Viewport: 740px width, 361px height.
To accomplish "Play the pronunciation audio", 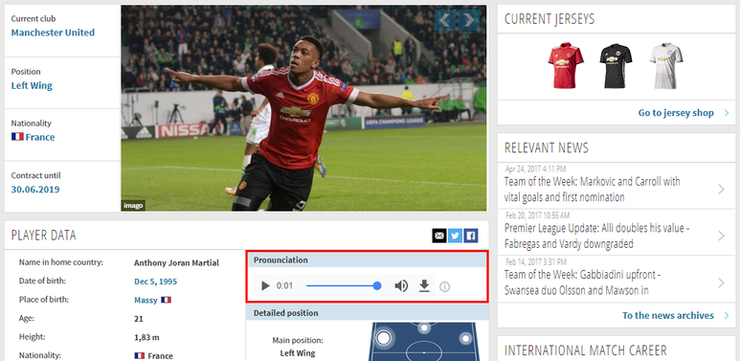I will (x=265, y=286).
